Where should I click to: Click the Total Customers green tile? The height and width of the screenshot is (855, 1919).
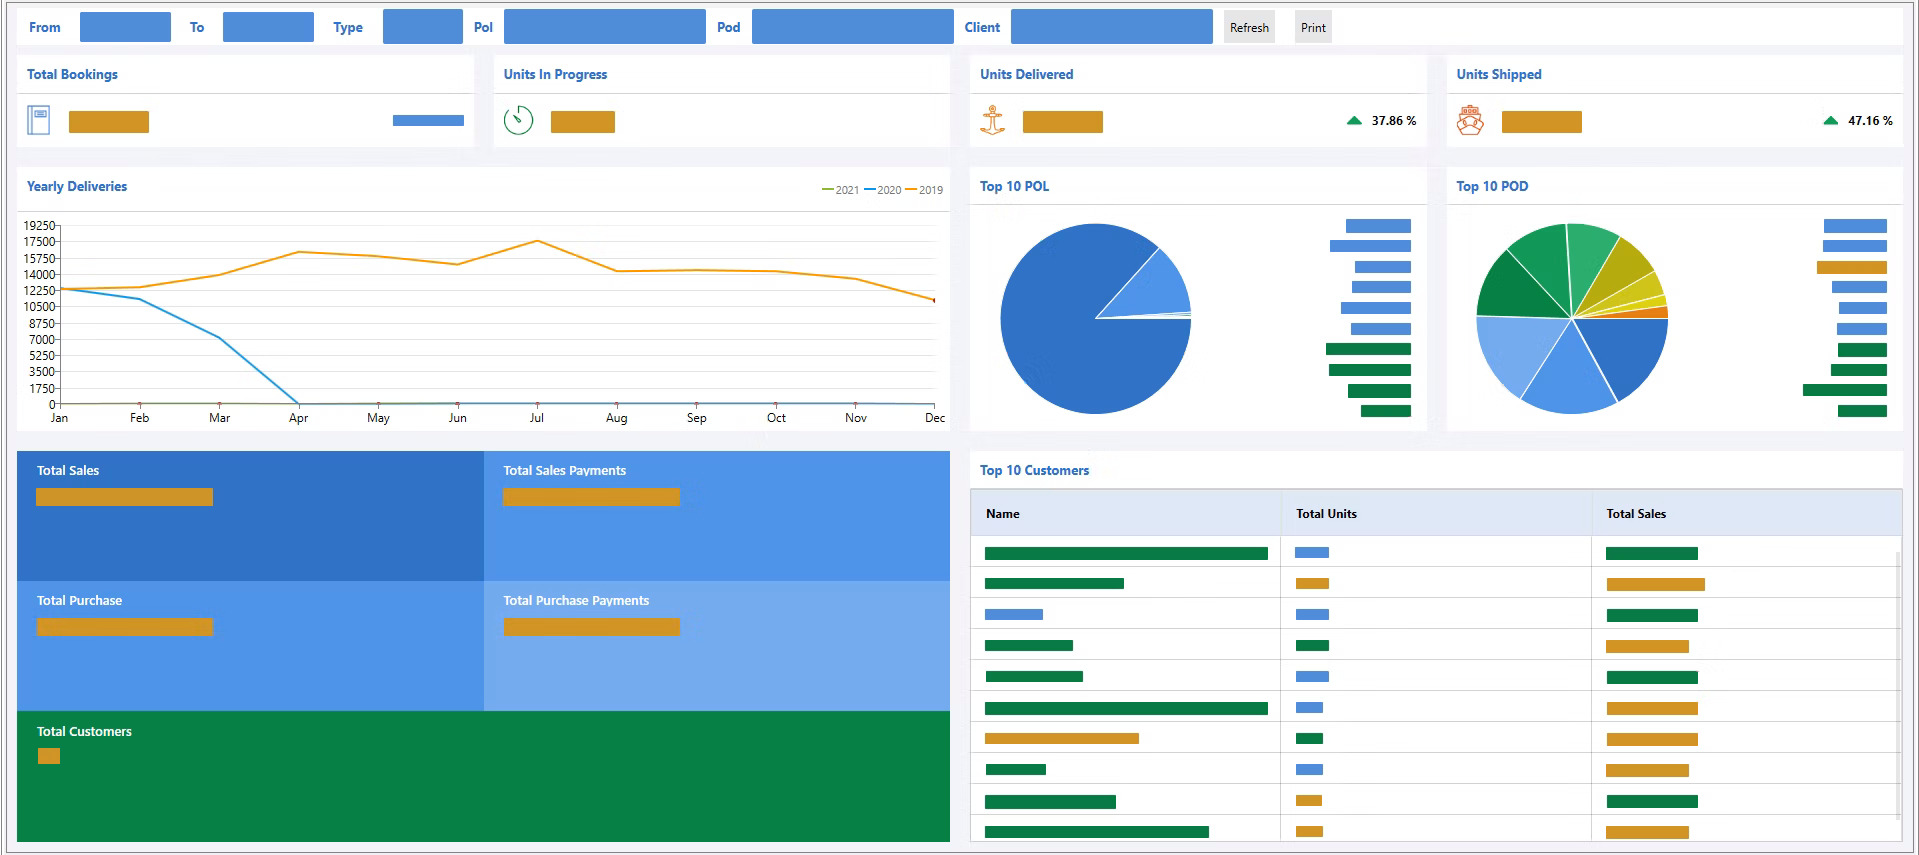(x=483, y=776)
